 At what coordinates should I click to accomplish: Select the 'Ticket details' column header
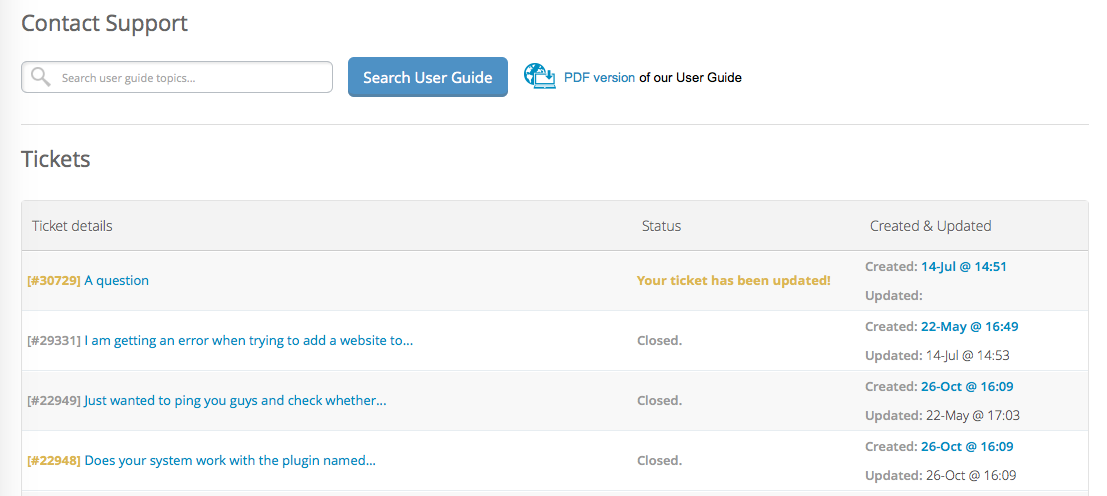pos(72,226)
